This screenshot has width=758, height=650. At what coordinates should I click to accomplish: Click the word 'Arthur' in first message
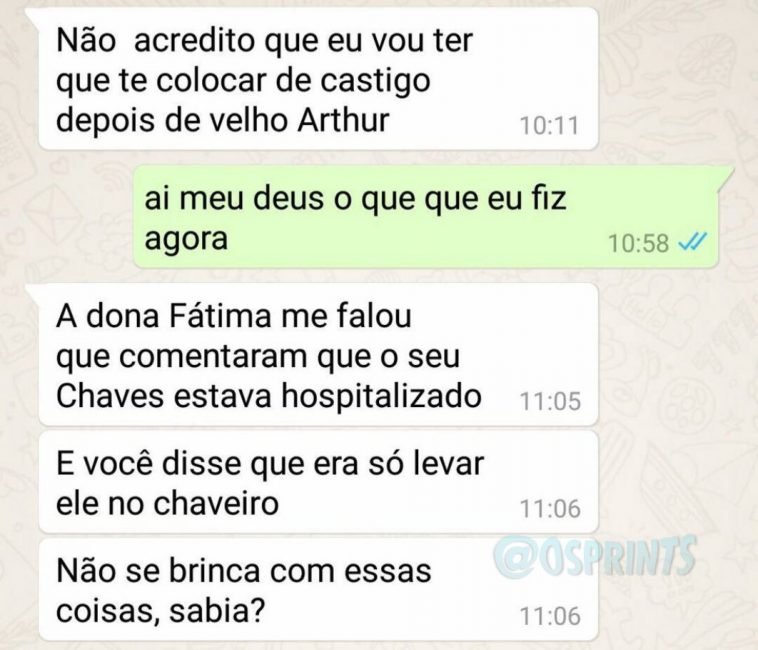pyautogui.click(x=343, y=120)
